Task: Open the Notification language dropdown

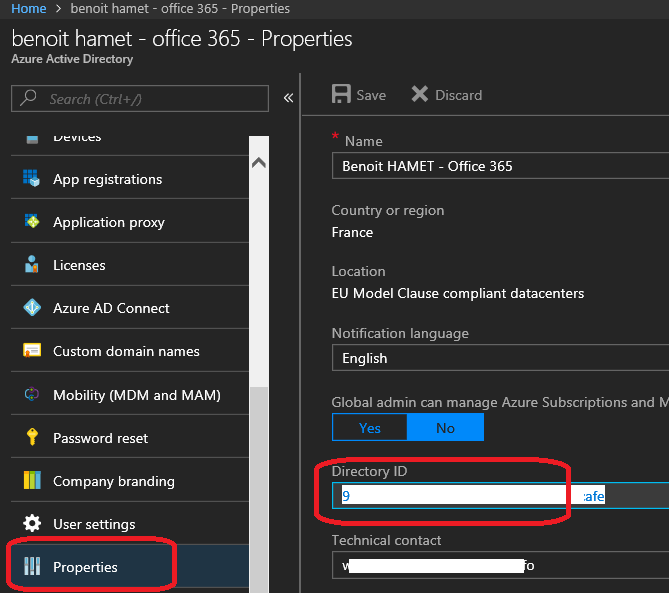Action: [500, 358]
